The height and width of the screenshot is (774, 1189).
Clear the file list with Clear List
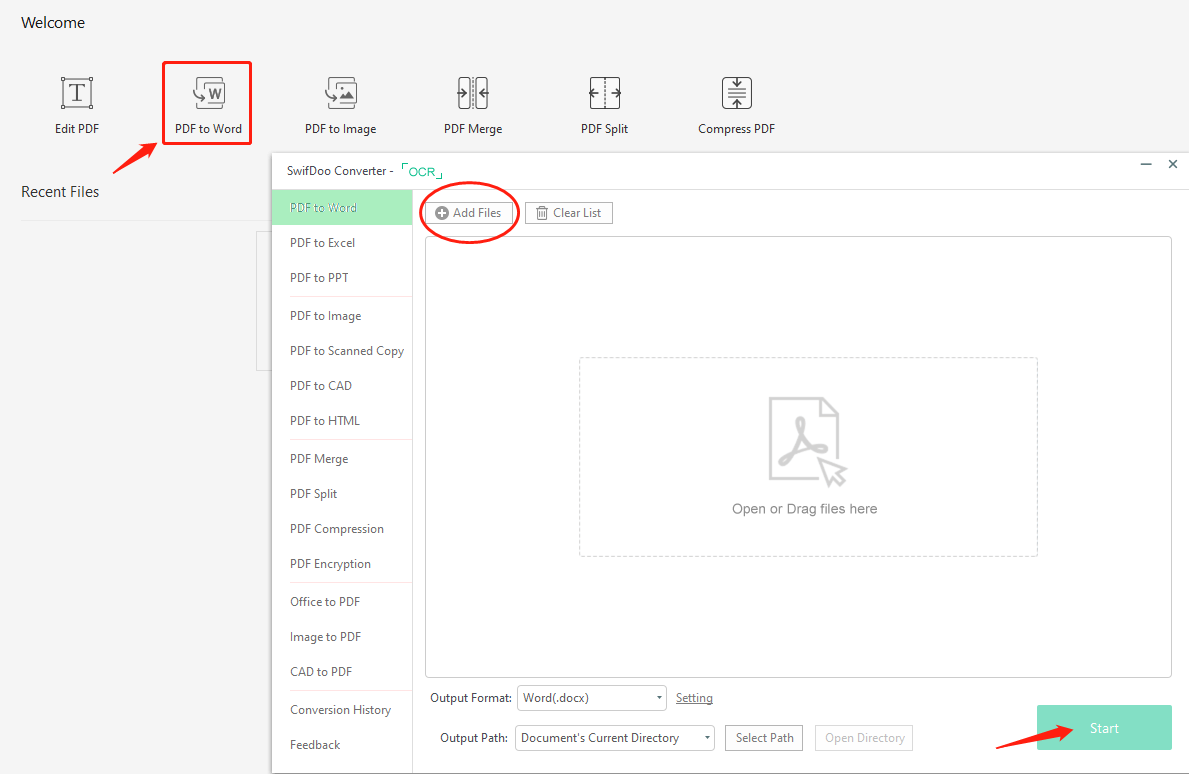569,213
